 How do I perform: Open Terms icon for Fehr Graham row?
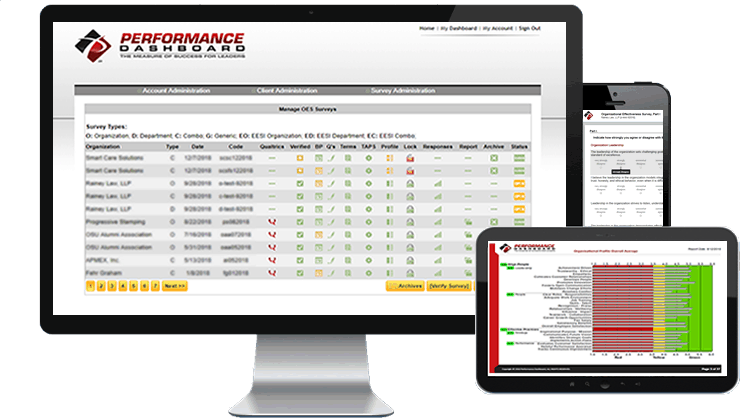[348, 273]
